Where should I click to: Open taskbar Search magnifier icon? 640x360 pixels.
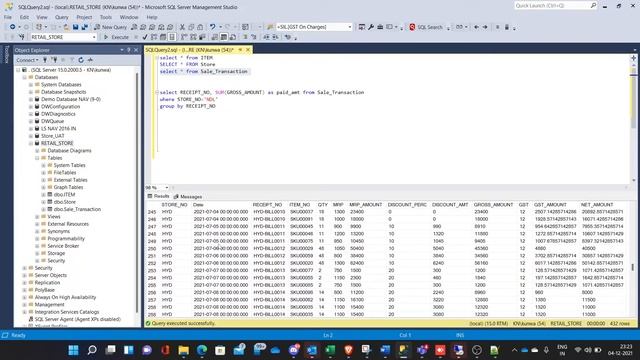tap(92, 350)
